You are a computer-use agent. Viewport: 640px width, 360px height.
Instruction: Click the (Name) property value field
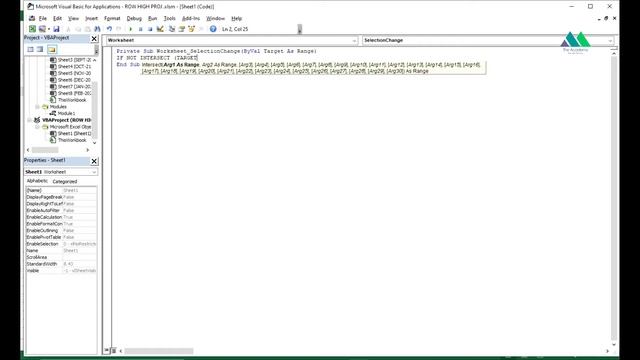[80, 190]
